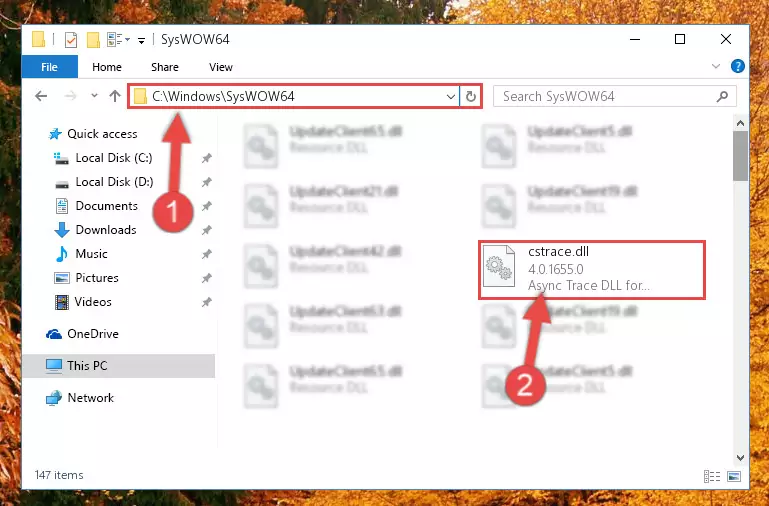
Task: Click the scrollbar down arrow
Action: (x=741, y=458)
